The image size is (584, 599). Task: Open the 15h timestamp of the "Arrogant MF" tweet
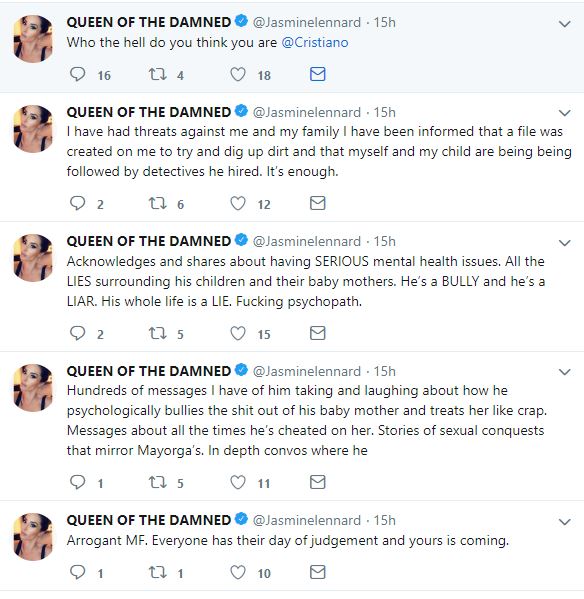[x=384, y=520]
